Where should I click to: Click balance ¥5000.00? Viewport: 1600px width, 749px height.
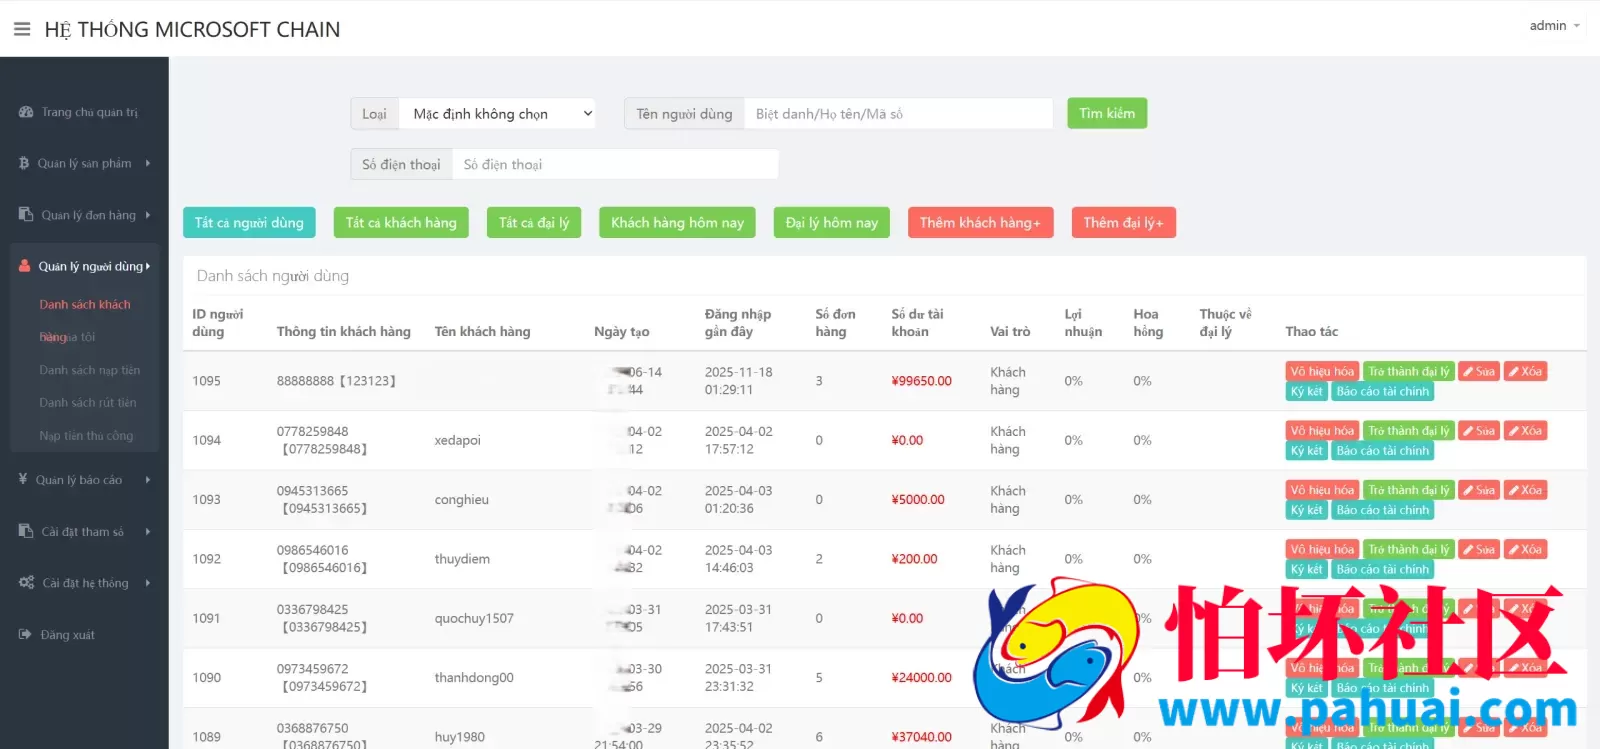918,499
